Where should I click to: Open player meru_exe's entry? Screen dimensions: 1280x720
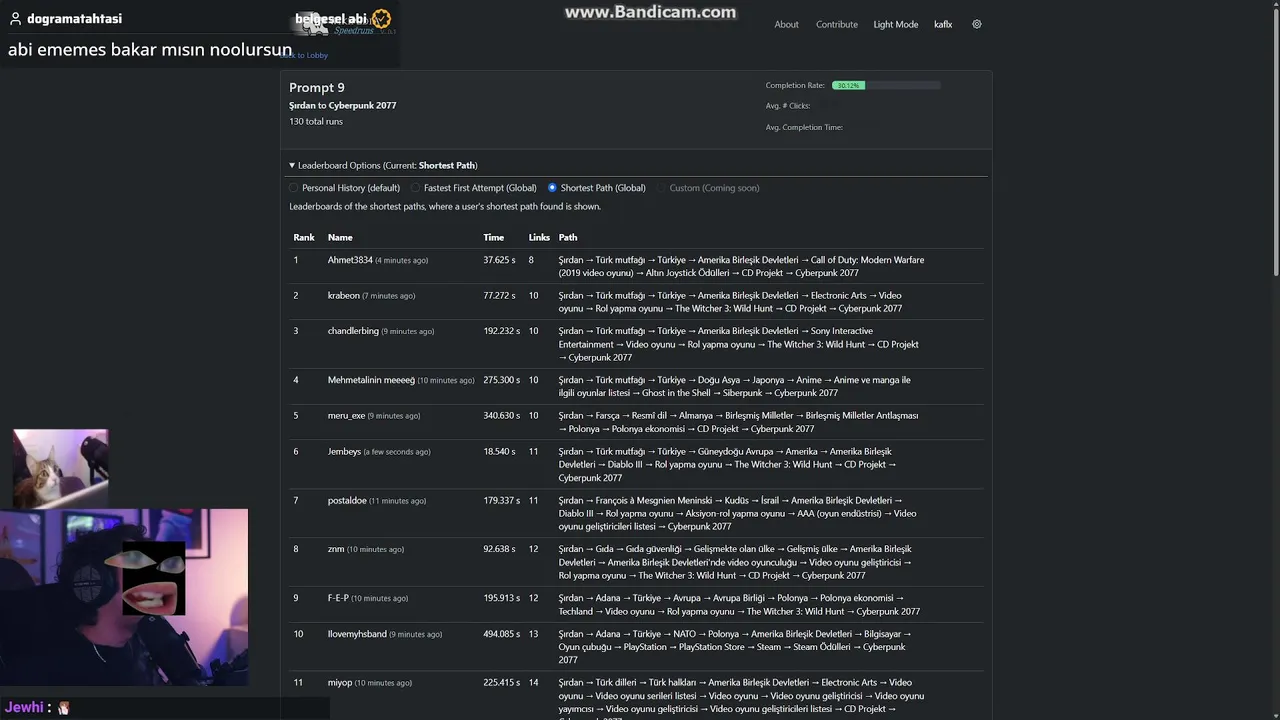pos(346,416)
